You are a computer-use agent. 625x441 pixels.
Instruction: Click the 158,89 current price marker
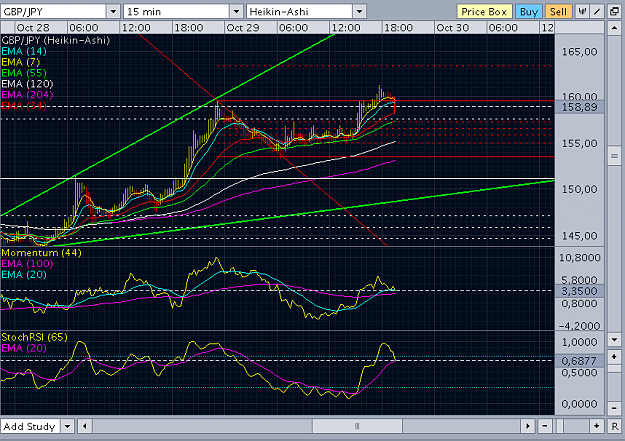coord(580,107)
